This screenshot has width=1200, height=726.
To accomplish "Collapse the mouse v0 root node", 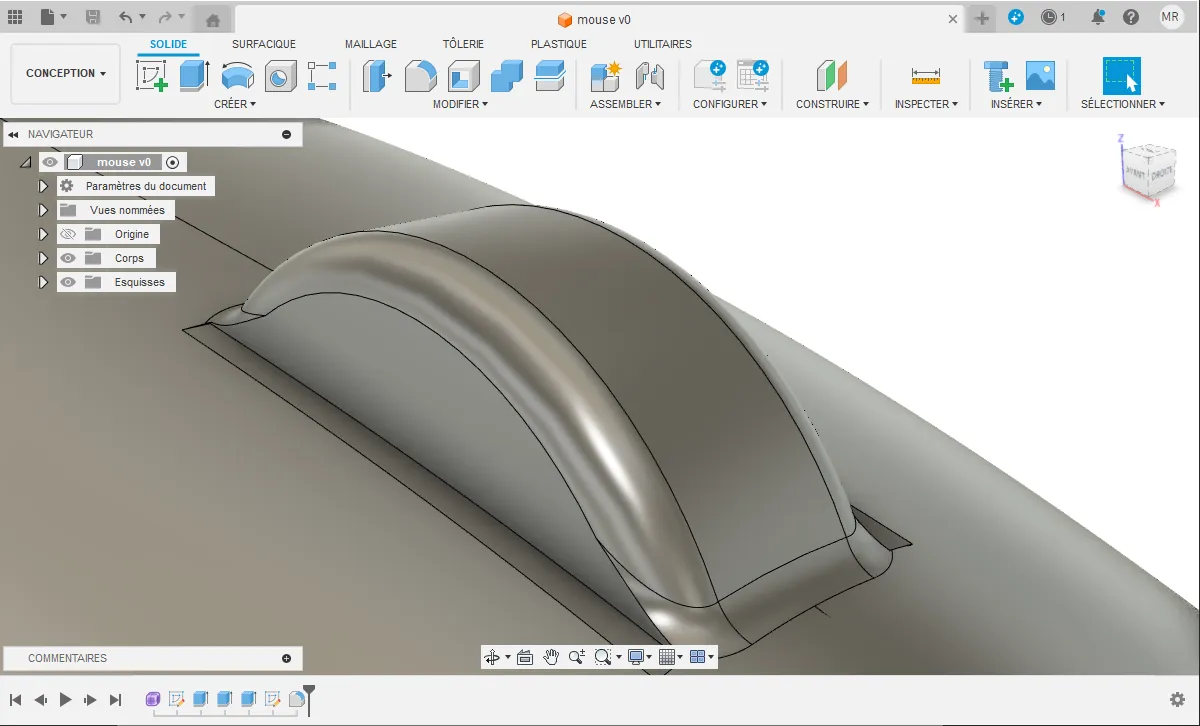I will (x=26, y=163).
